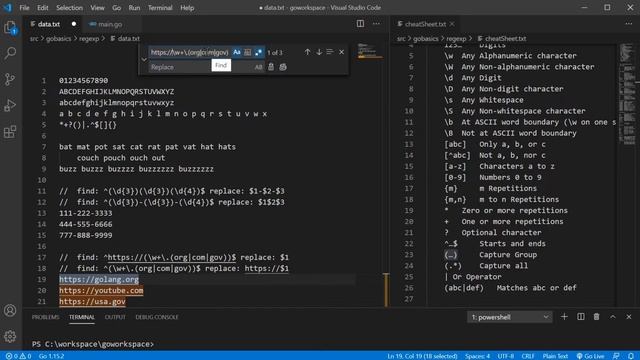Viewport: 640px width, 360px height.
Task: Change language mode via Plain Text
Action: pos(555,356)
